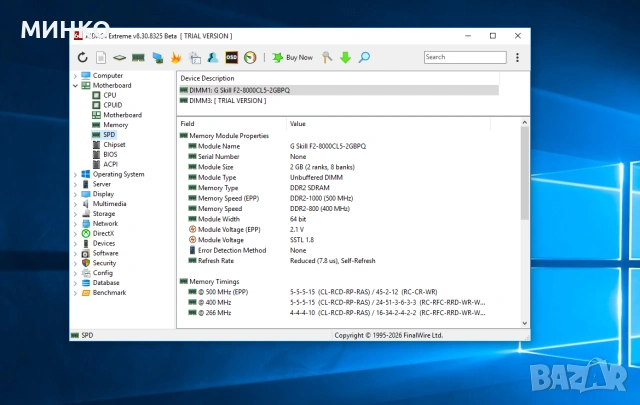
Task: Launch the flame stability test icon
Action: coord(176,58)
